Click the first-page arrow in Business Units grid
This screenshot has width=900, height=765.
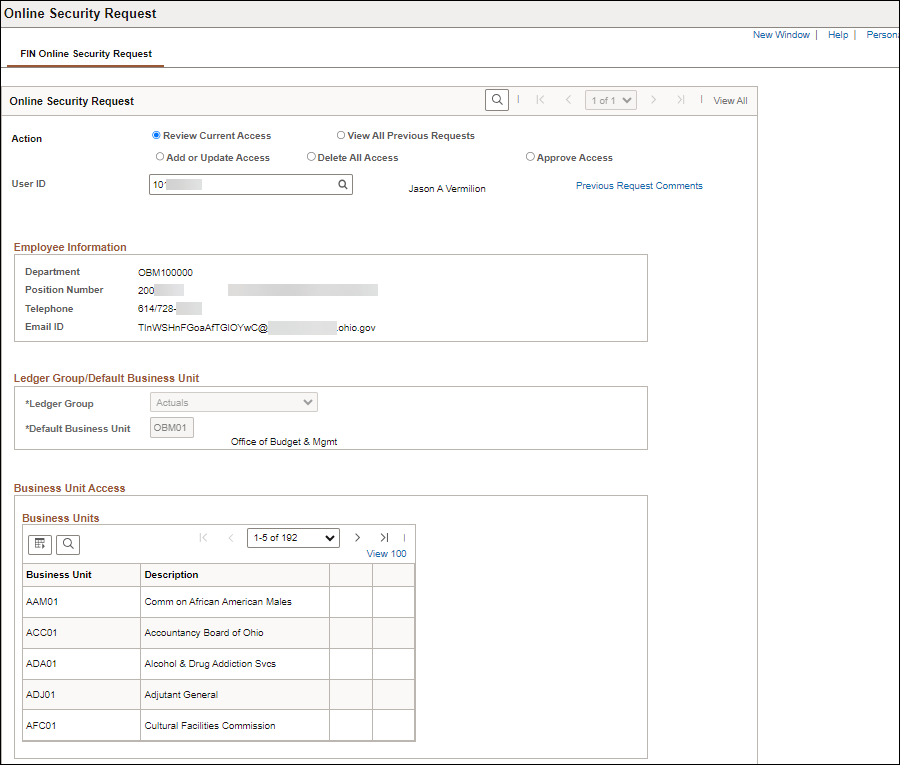point(204,538)
